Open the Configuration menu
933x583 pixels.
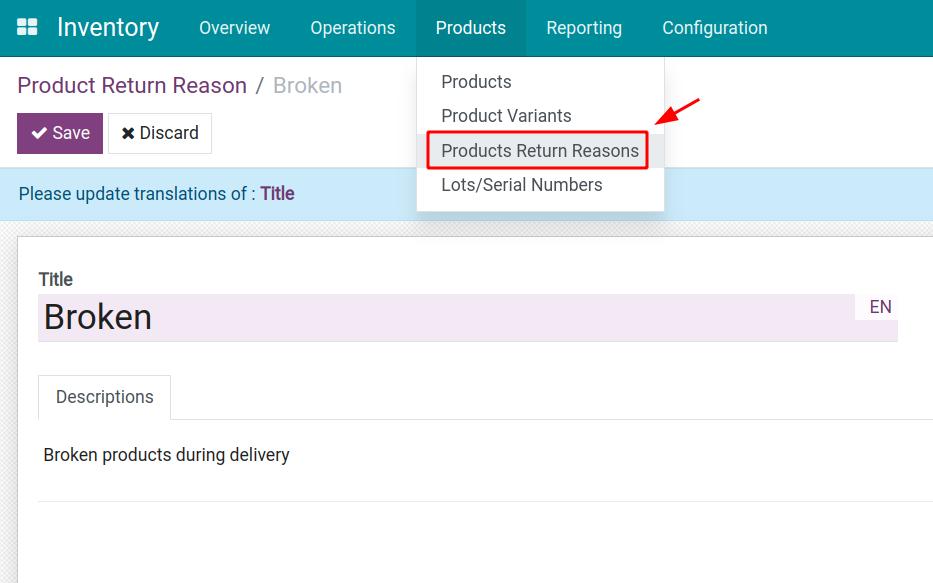(714, 28)
